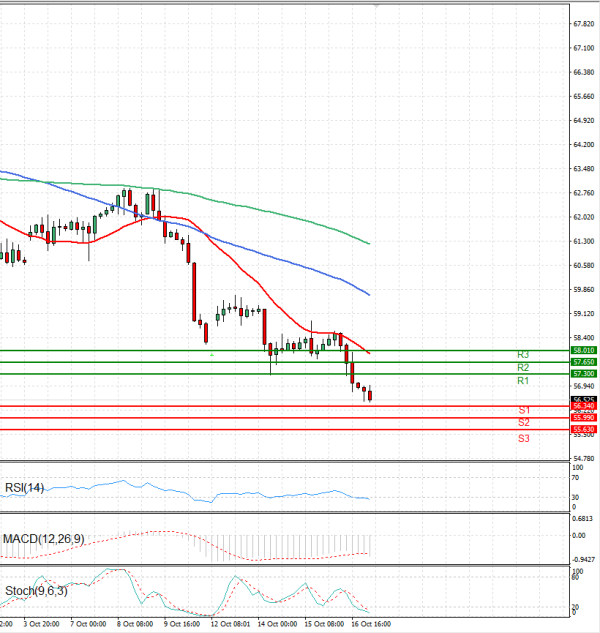Viewport: 600px width, 633px height.
Task: Click the R3 resistance level label
Action: pos(523,355)
